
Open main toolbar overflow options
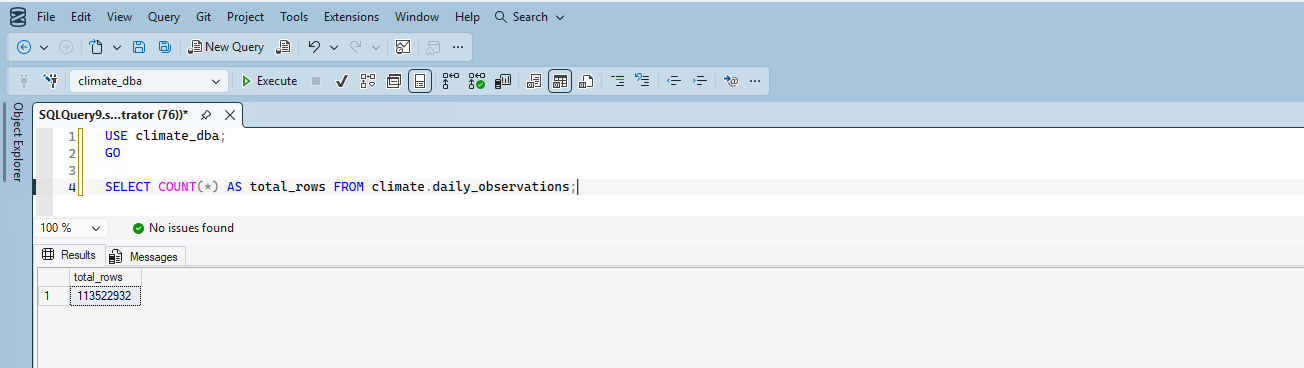[x=458, y=47]
